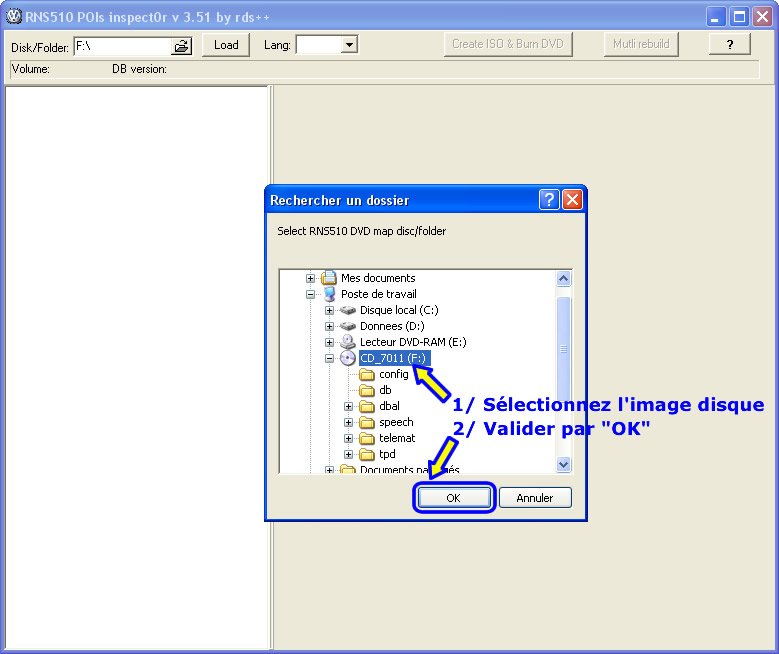
Task: Select the db folder in the tree
Action: click(385, 390)
